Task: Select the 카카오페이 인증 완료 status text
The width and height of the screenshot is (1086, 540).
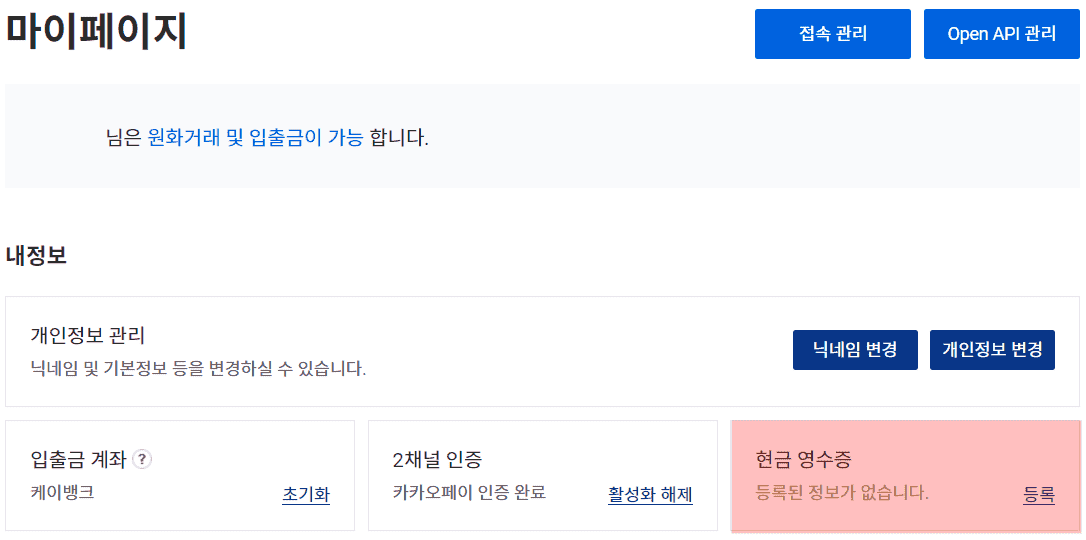Action: pyautogui.click(x=469, y=493)
